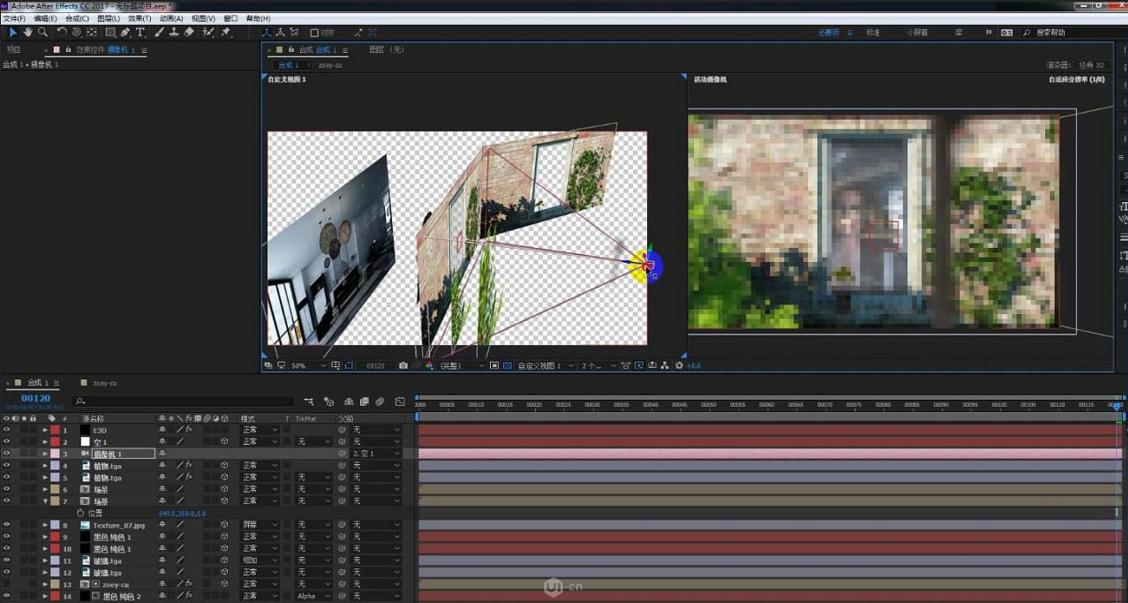1128x603 pixels.
Task: Switch to the zoey-cu timeline tab
Action: coord(105,383)
